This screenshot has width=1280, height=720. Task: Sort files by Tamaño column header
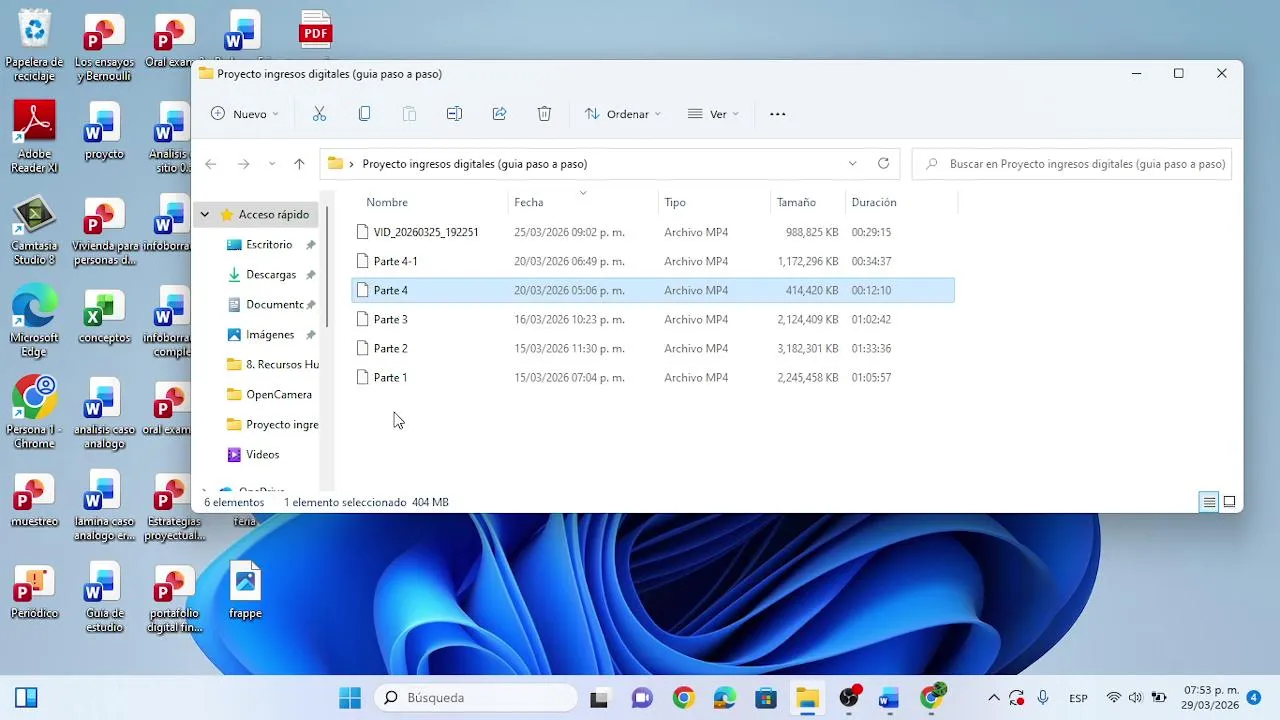(x=796, y=202)
